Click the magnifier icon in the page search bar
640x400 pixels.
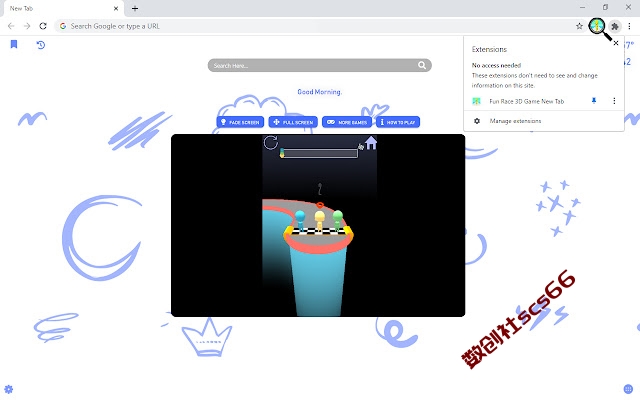point(422,65)
